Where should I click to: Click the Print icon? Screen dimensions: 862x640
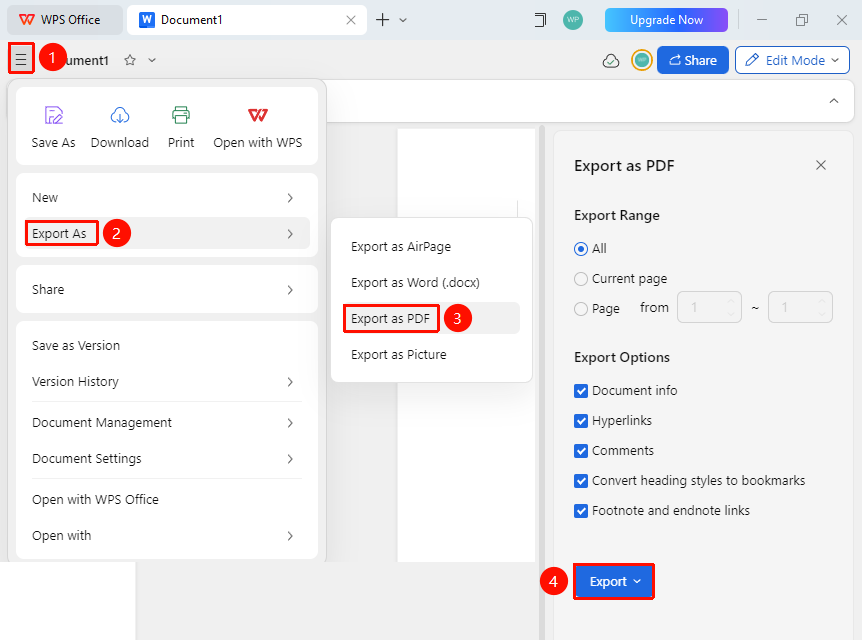click(x=181, y=115)
